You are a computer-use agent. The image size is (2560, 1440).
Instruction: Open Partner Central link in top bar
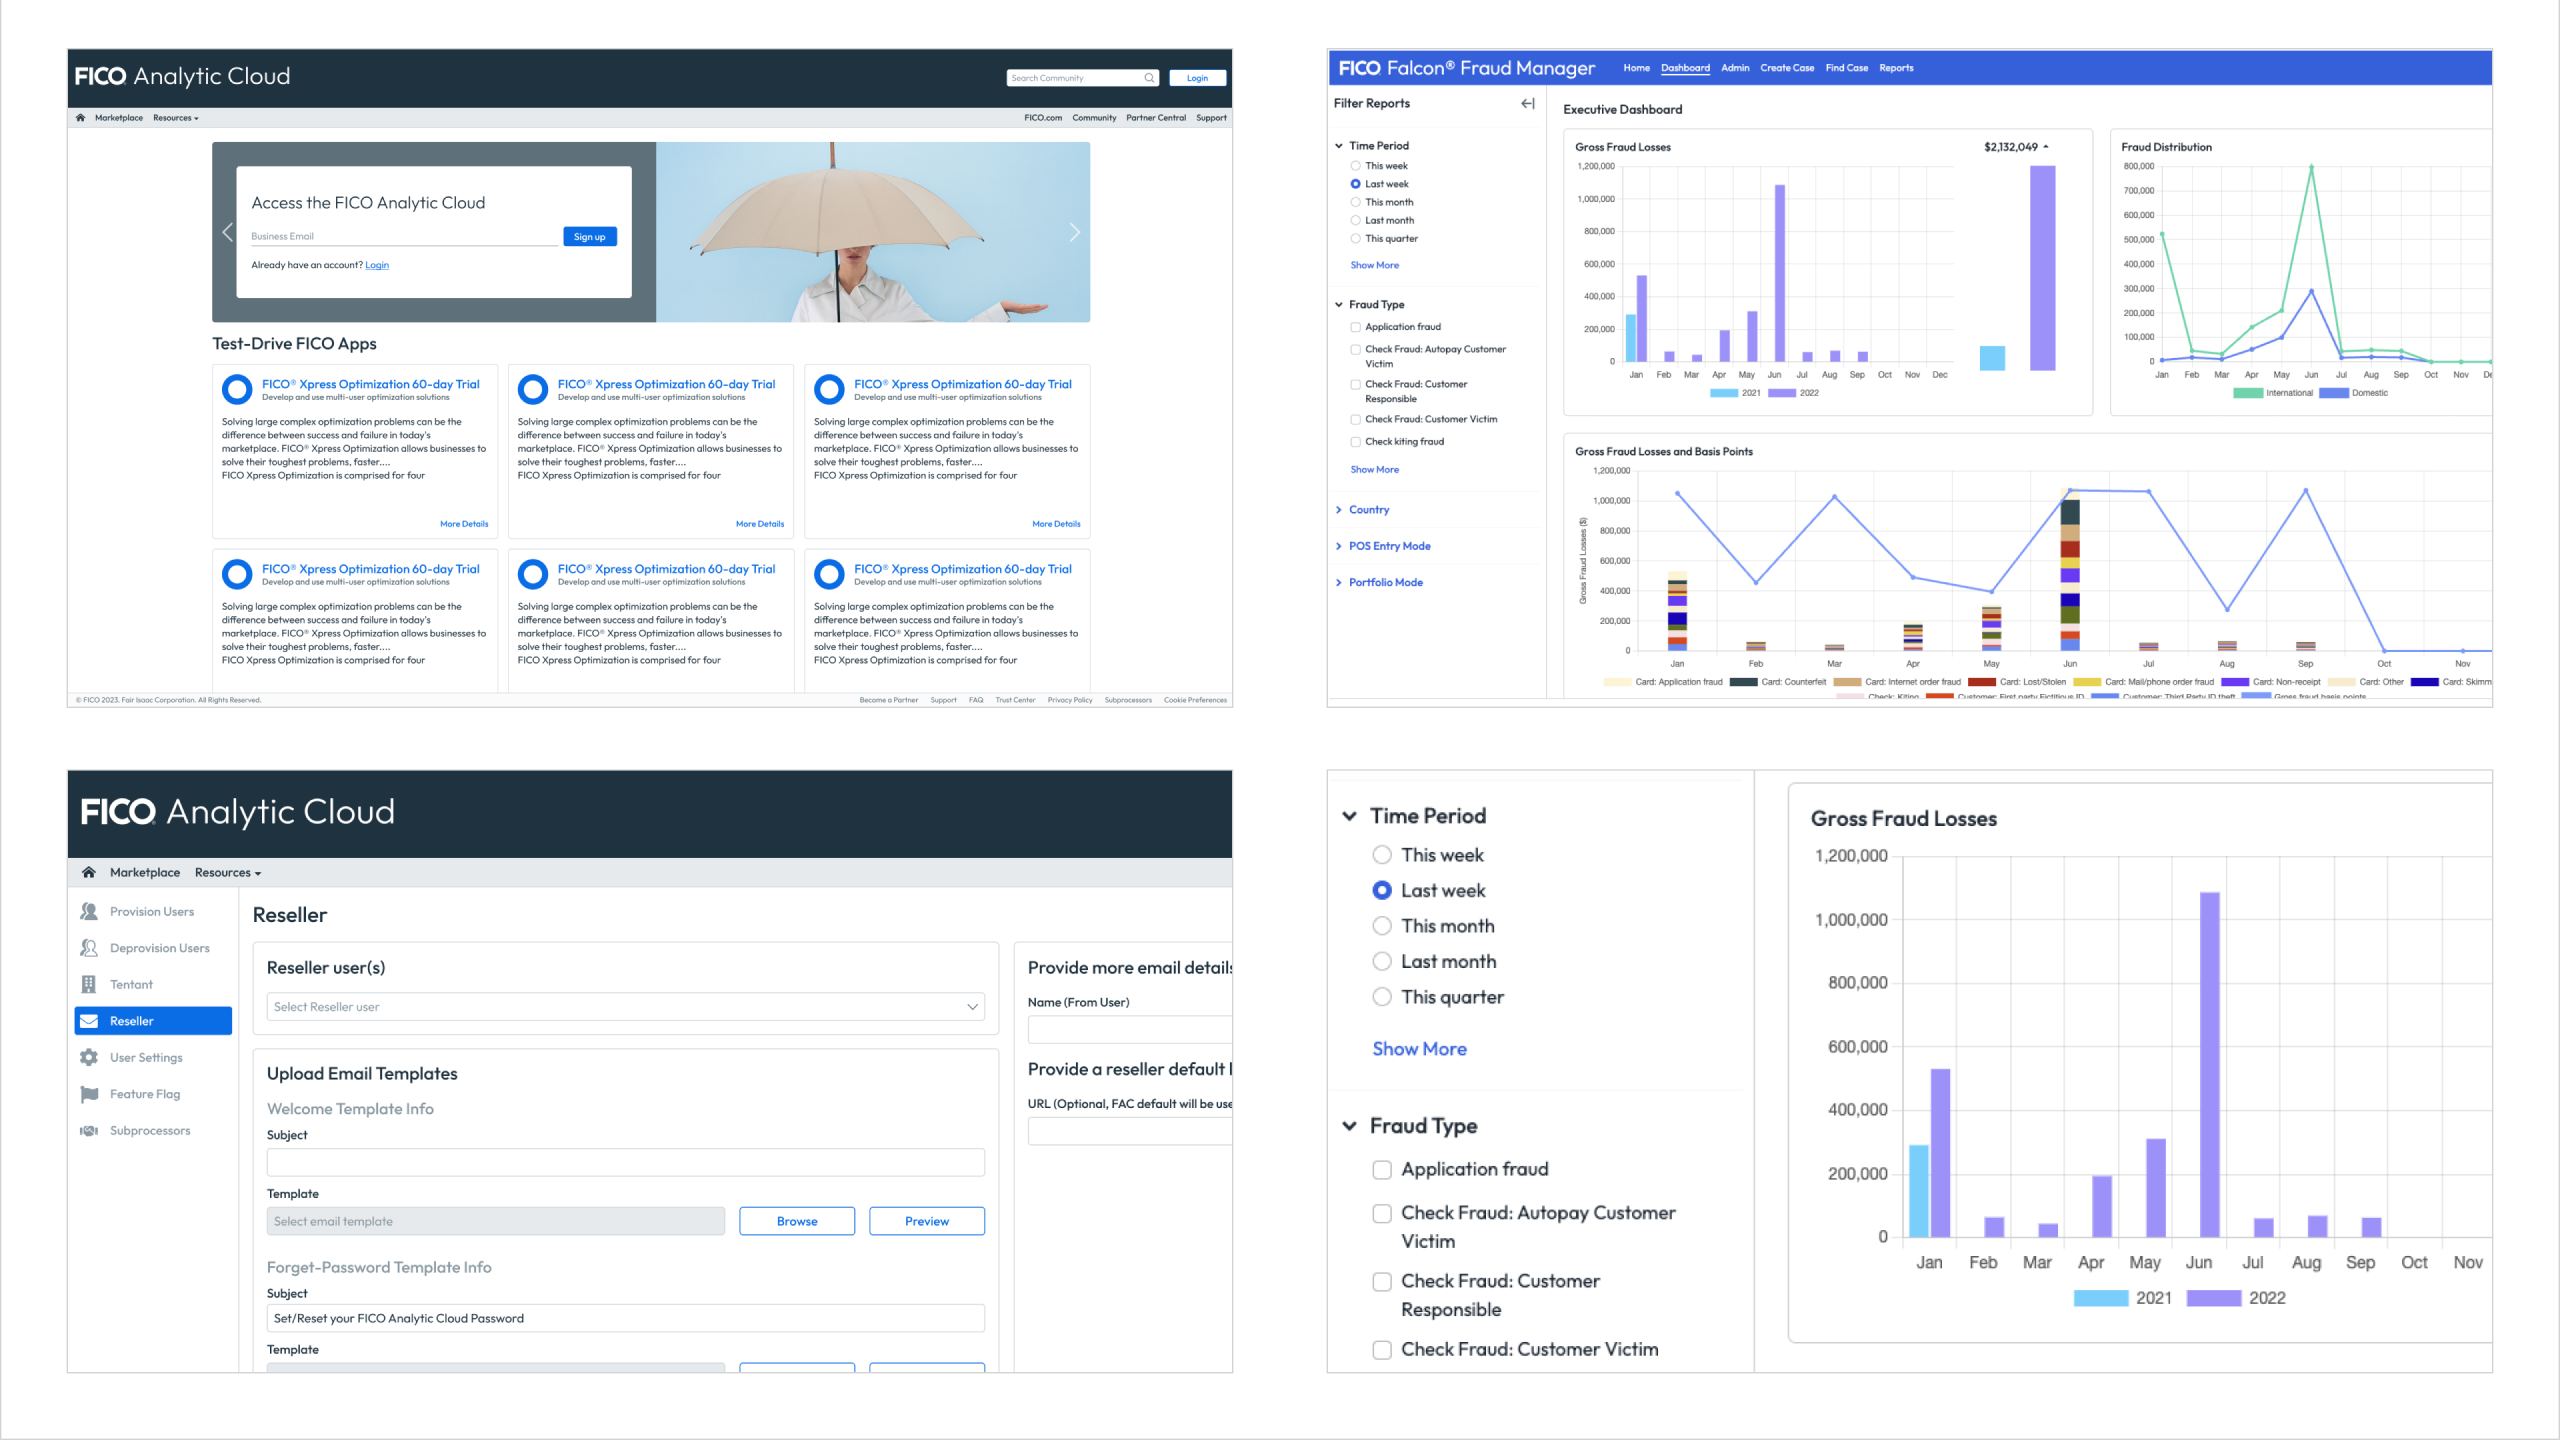[x=1156, y=118]
